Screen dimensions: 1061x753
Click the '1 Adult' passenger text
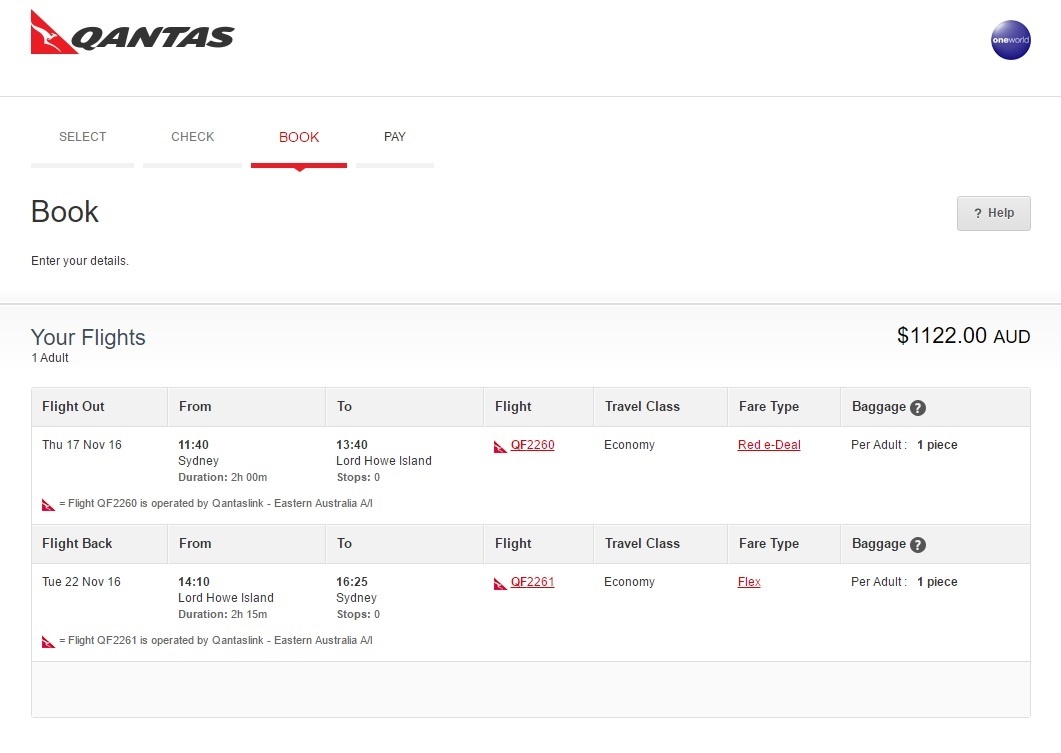tap(50, 358)
